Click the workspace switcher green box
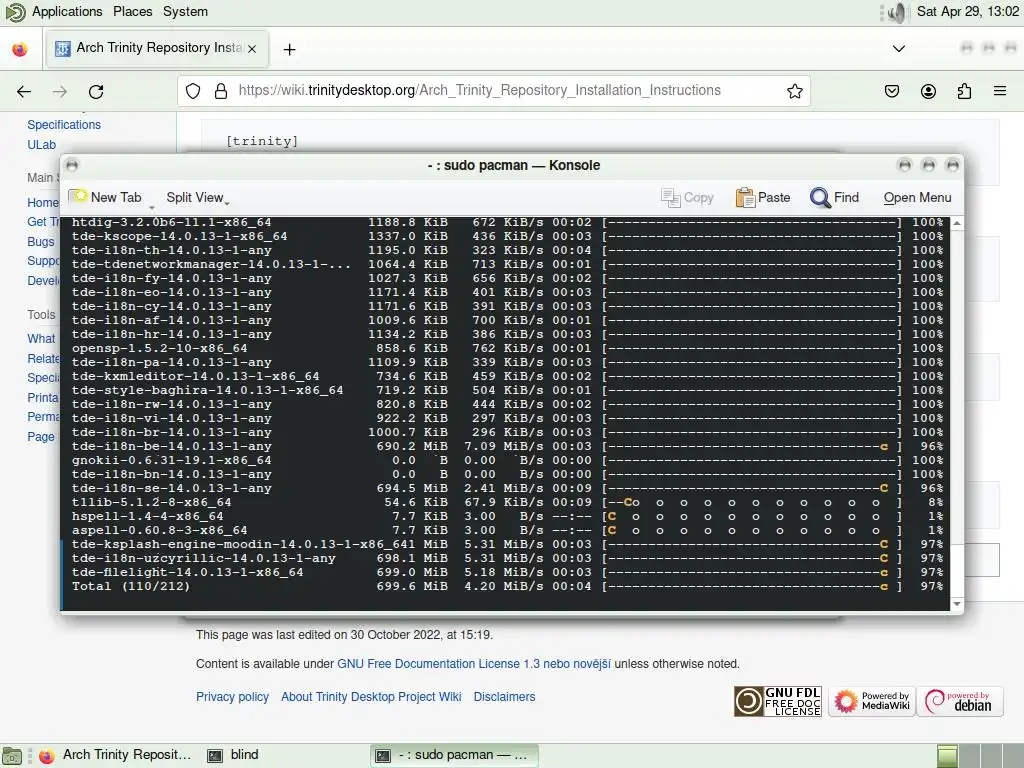 pyautogui.click(x=947, y=756)
